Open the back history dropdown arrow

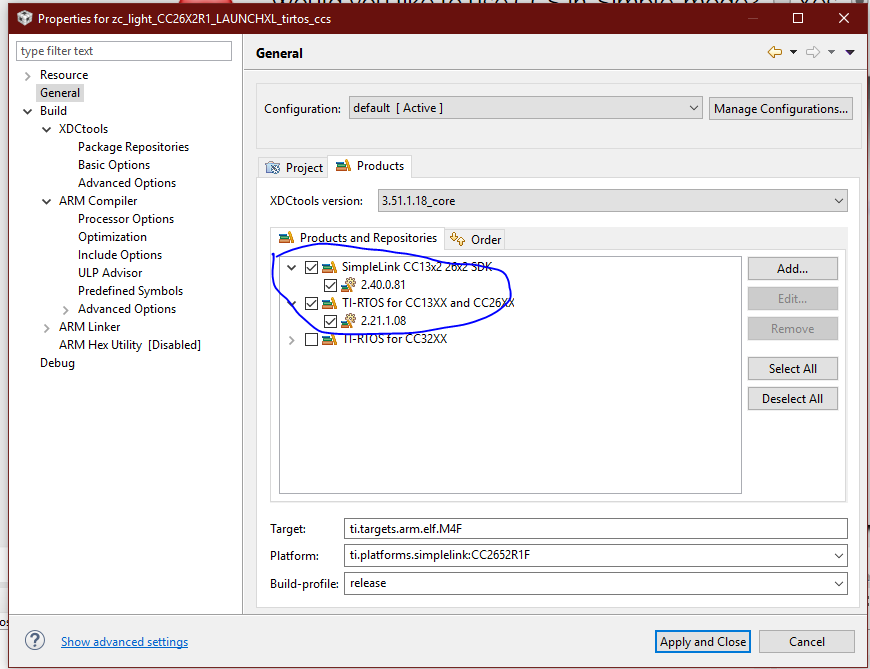coord(793,52)
